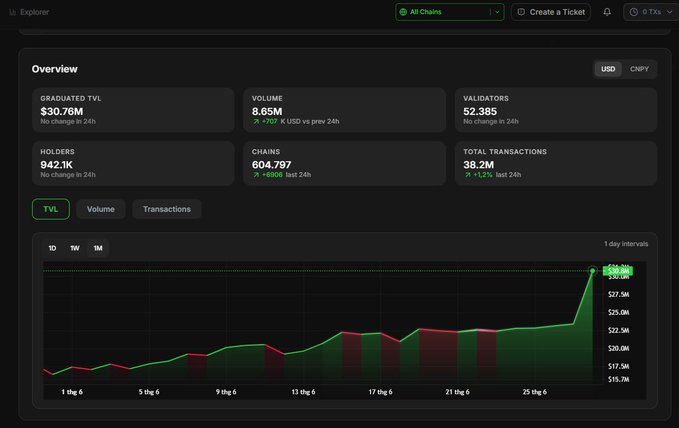
Task: Click the green data point at chart peak
Action: 592,271
